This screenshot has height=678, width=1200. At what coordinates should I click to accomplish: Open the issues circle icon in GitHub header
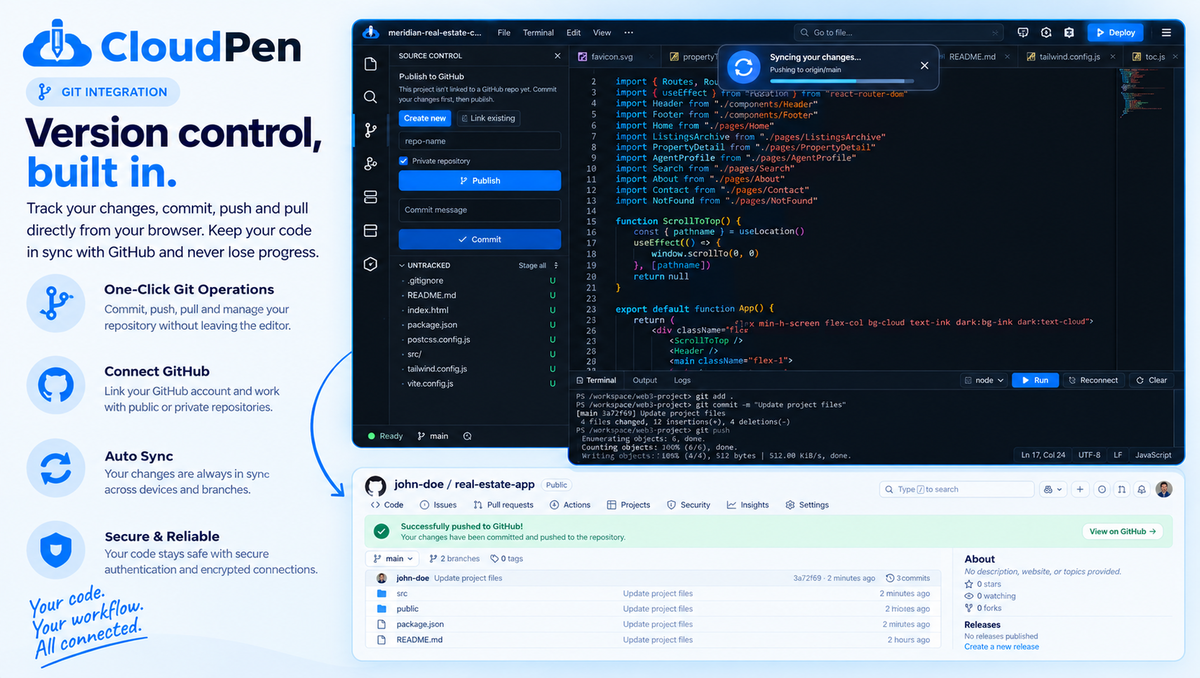pyautogui.click(x=1102, y=489)
